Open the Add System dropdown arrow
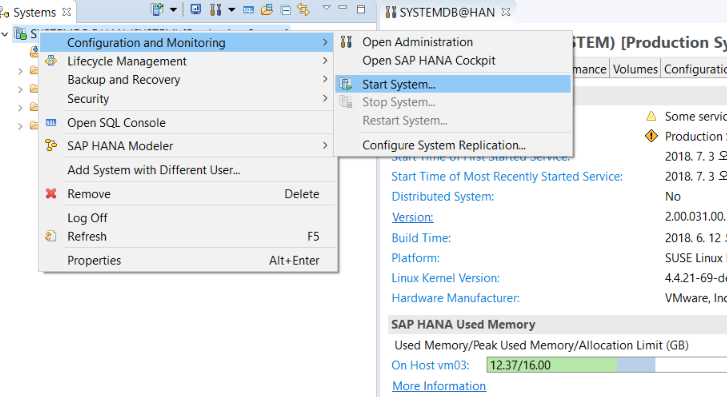727x397 pixels. [x=173, y=10]
